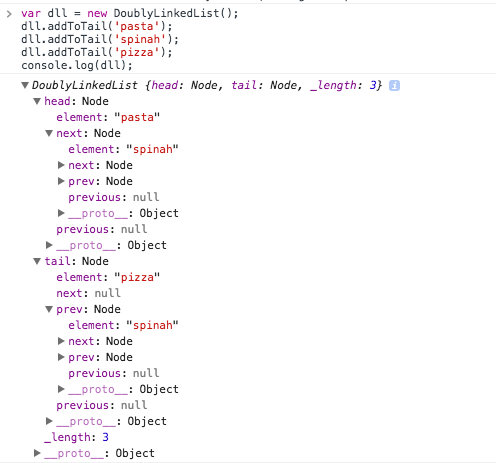496x463 pixels.
Task: Click the blue info icon after _length: 3
Action: click(x=394, y=85)
